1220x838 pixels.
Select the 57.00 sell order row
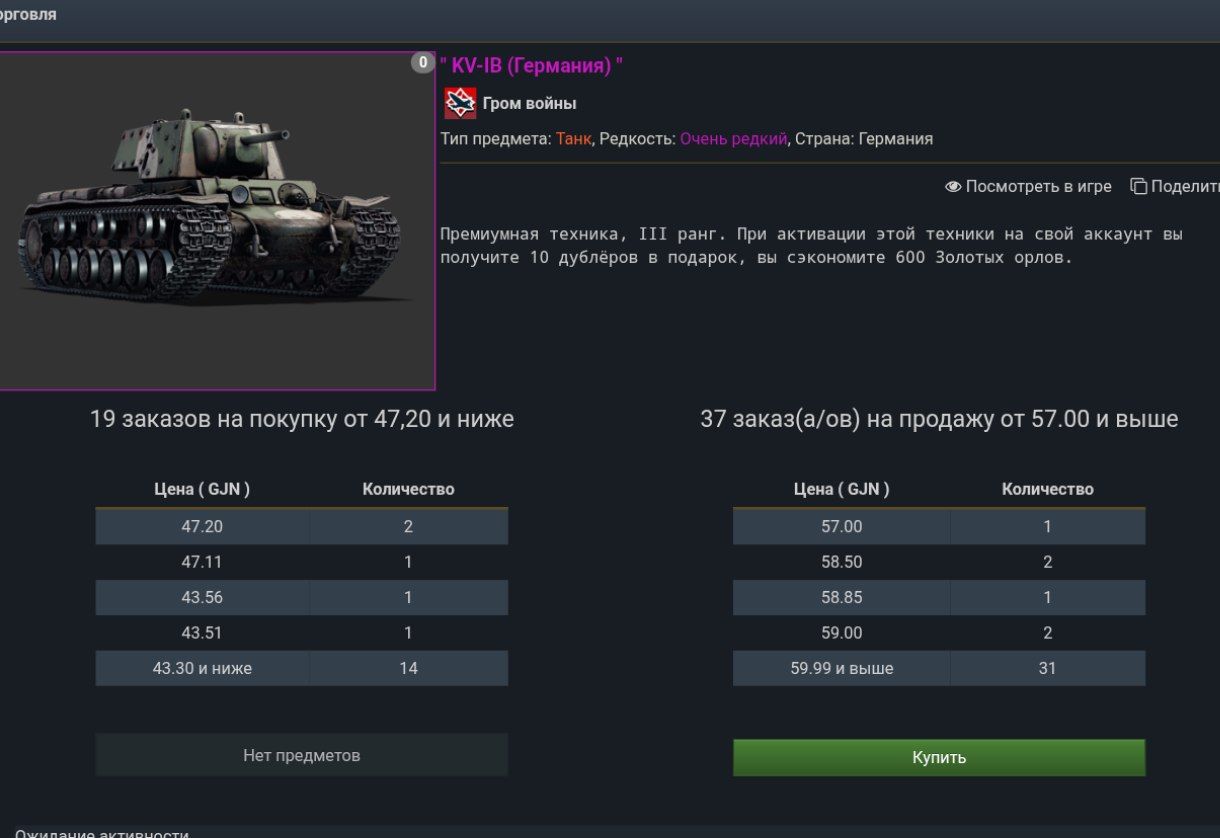(938, 526)
